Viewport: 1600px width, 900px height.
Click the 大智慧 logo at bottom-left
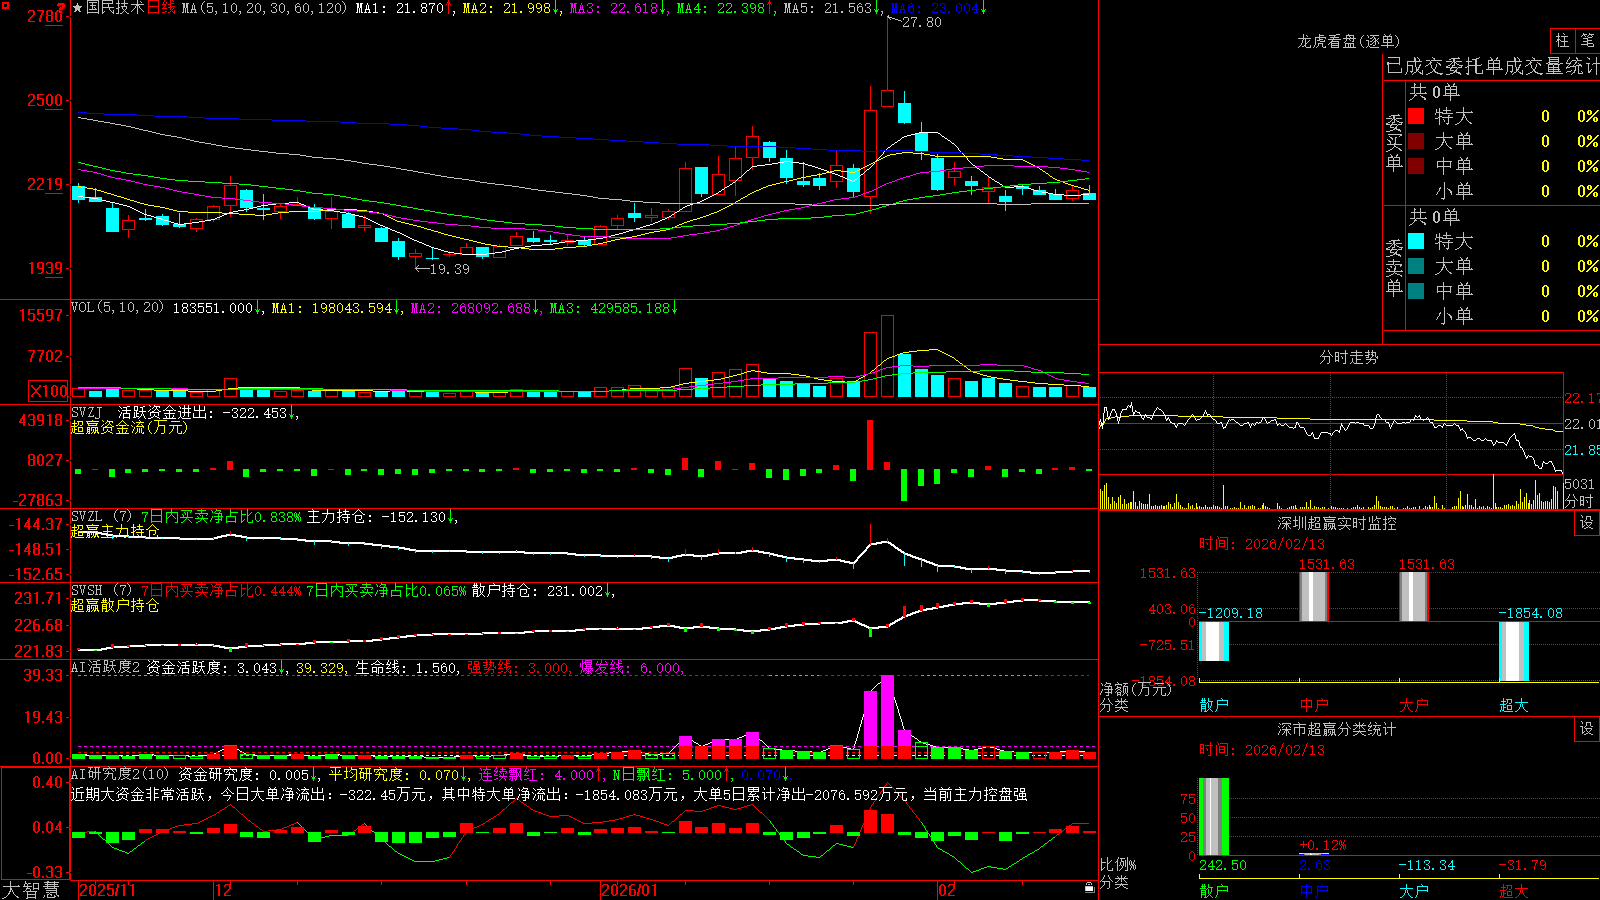pyautogui.click(x=31, y=890)
